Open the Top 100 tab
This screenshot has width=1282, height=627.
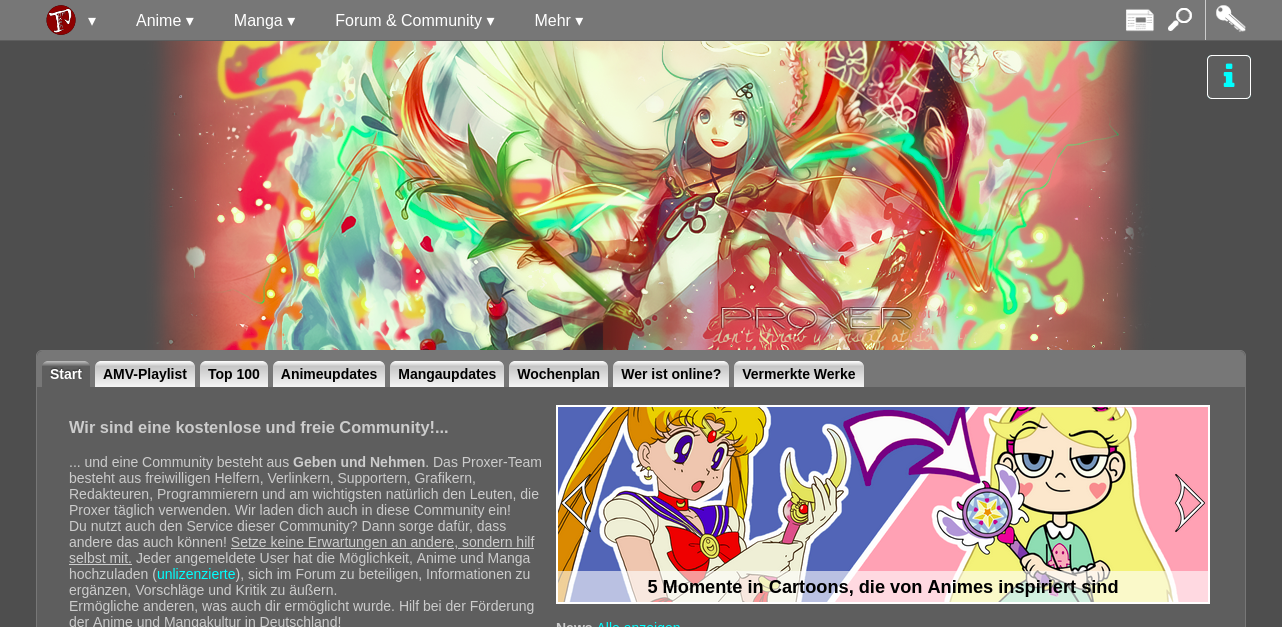234,374
